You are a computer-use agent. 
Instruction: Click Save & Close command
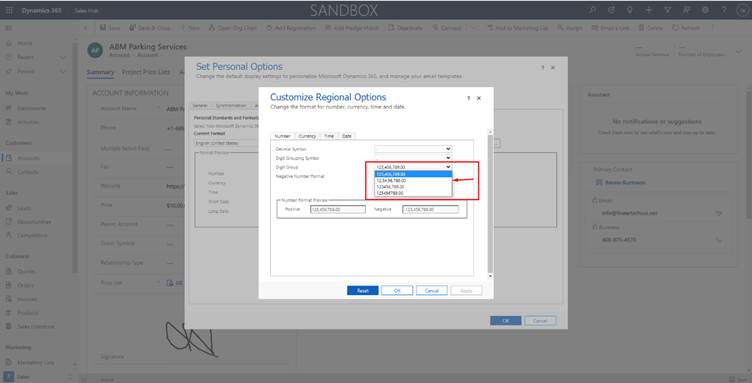point(150,28)
